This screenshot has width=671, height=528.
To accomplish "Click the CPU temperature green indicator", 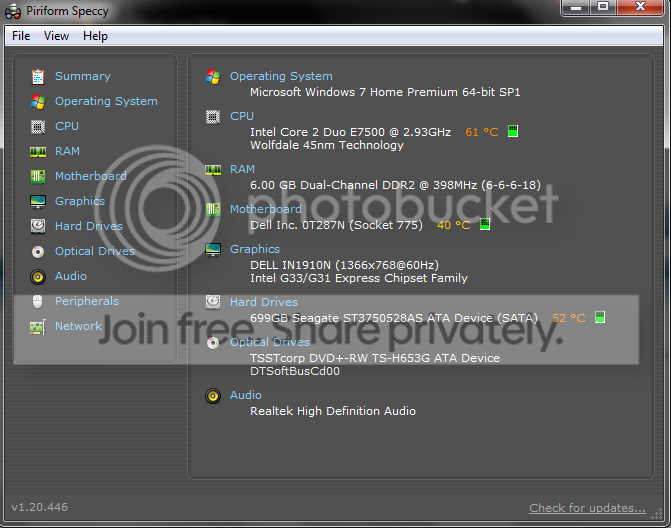I will click(x=513, y=131).
